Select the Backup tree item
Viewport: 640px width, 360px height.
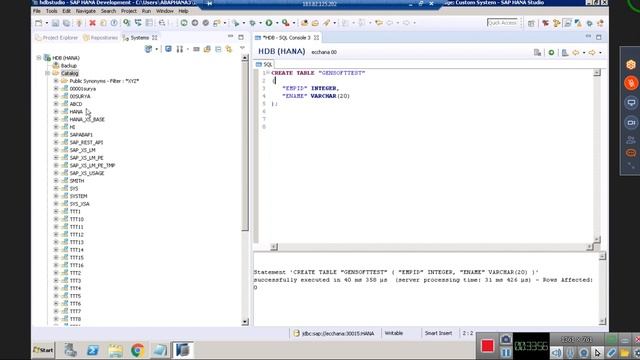[x=68, y=66]
